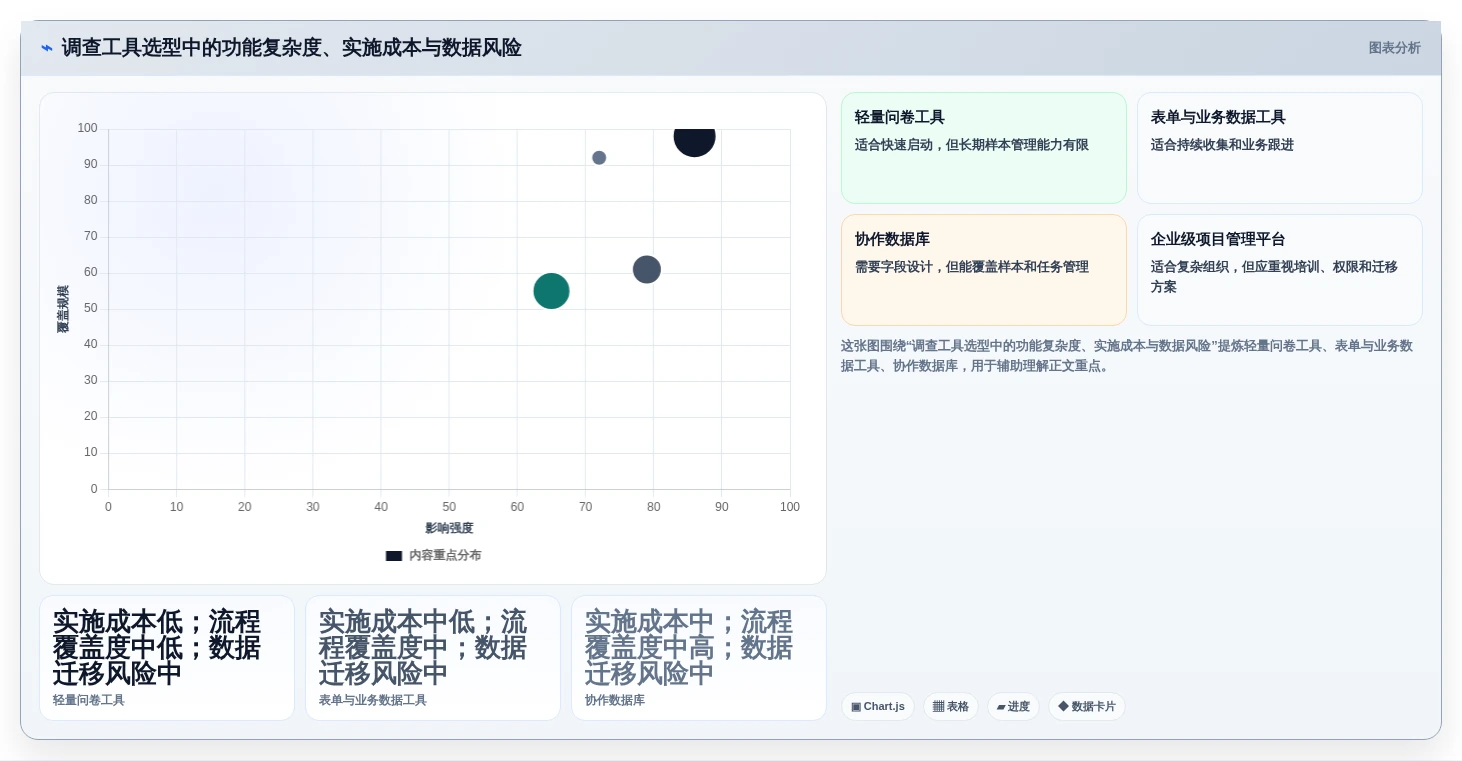The width and height of the screenshot is (1462, 761).
Task: Click the text 适合持续收集和业务跟进
Action: coord(1222,145)
